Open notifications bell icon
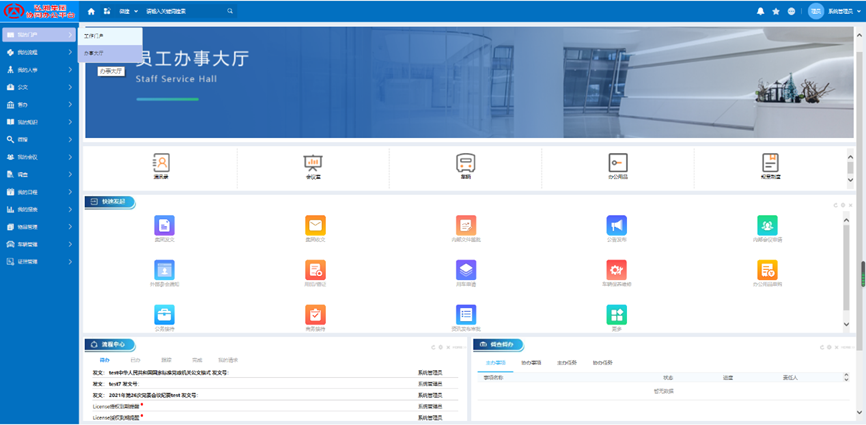Viewport: 866px width, 425px height. (x=761, y=11)
